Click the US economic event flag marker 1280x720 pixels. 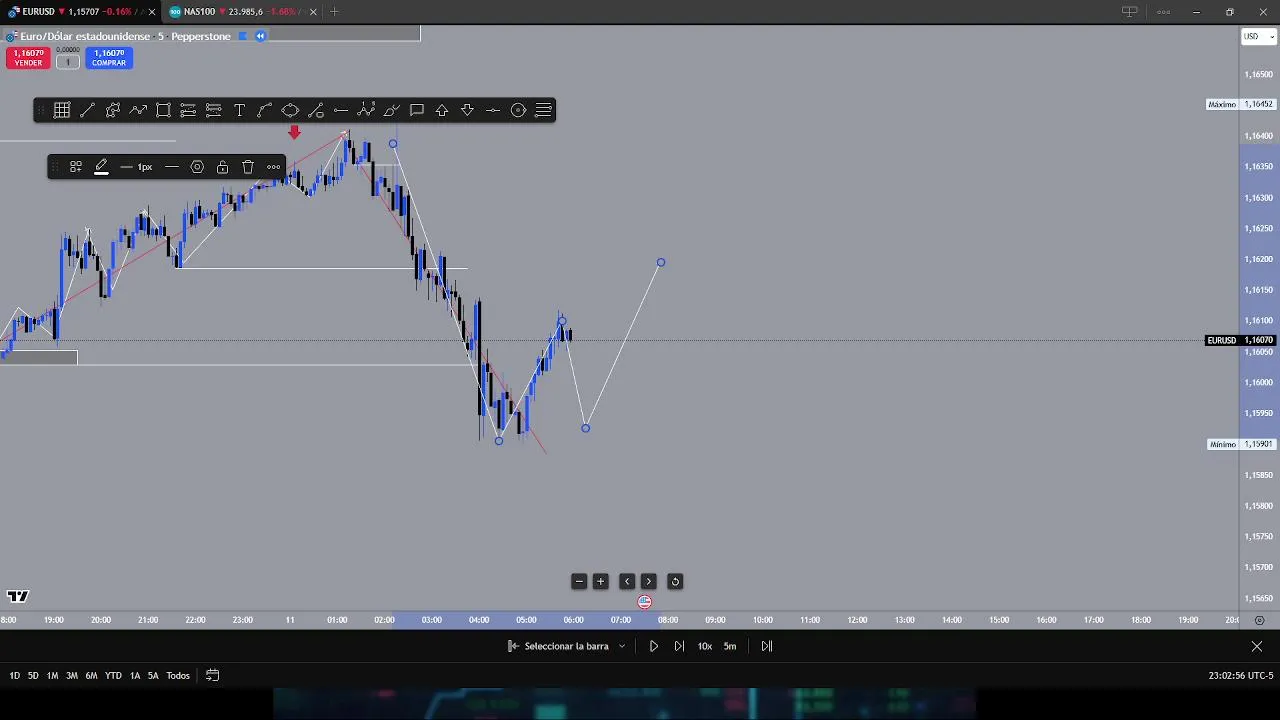click(645, 602)
